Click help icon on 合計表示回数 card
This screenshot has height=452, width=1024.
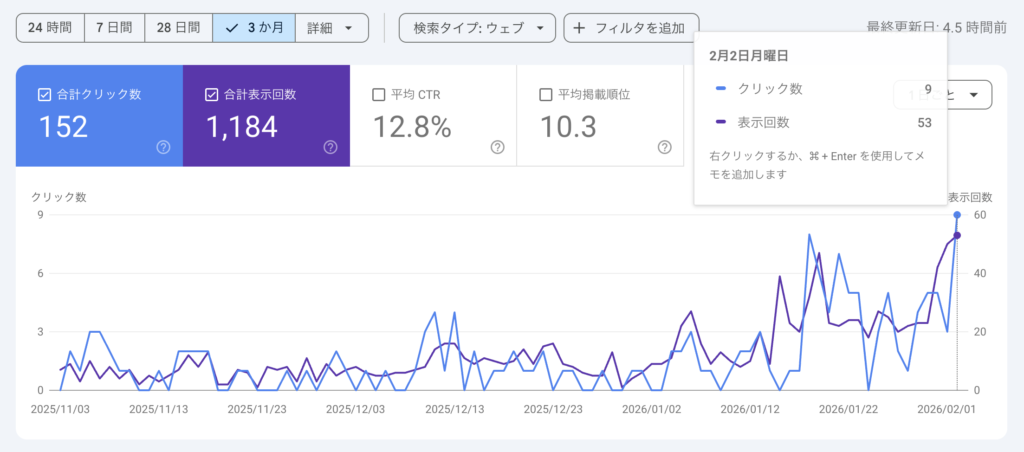(330, 147)
